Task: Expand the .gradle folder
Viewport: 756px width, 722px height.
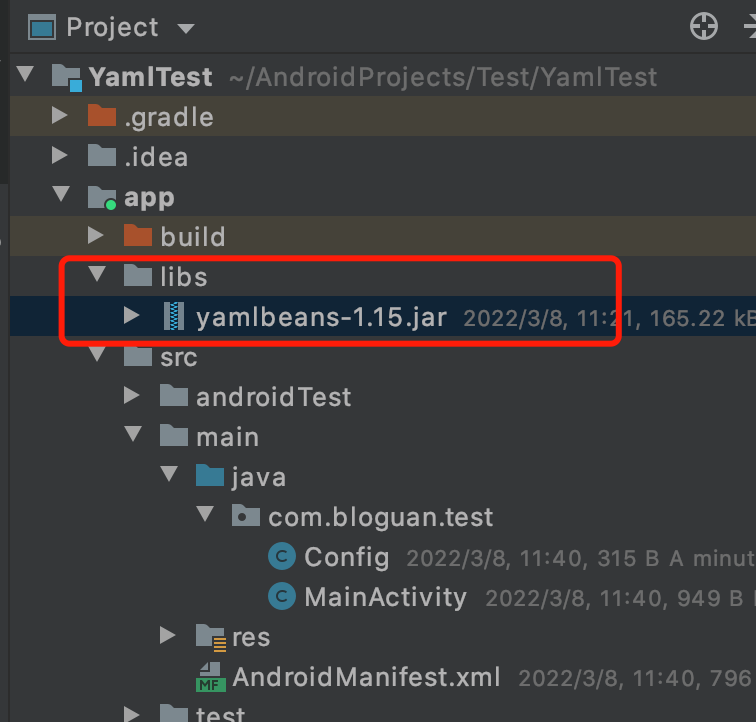Action: (x=60, y=116)
